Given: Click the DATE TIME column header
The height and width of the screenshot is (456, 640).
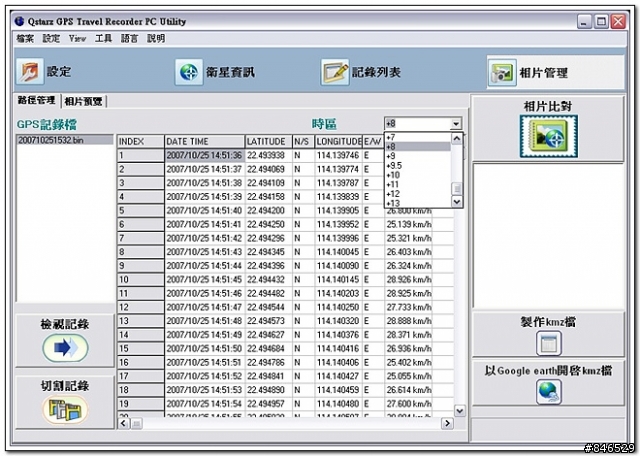Looking at the screenshot, I should [204, 141].
